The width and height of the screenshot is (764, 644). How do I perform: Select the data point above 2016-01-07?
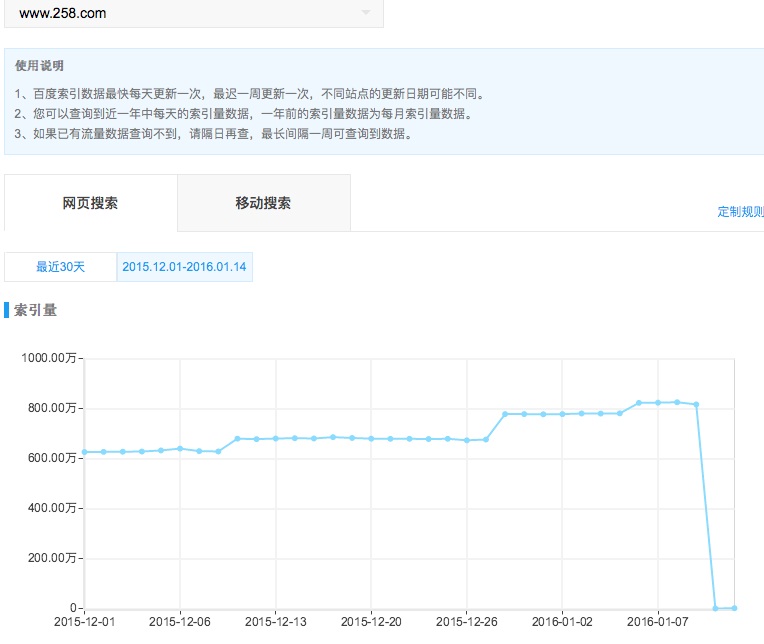(x=658, y=403)
